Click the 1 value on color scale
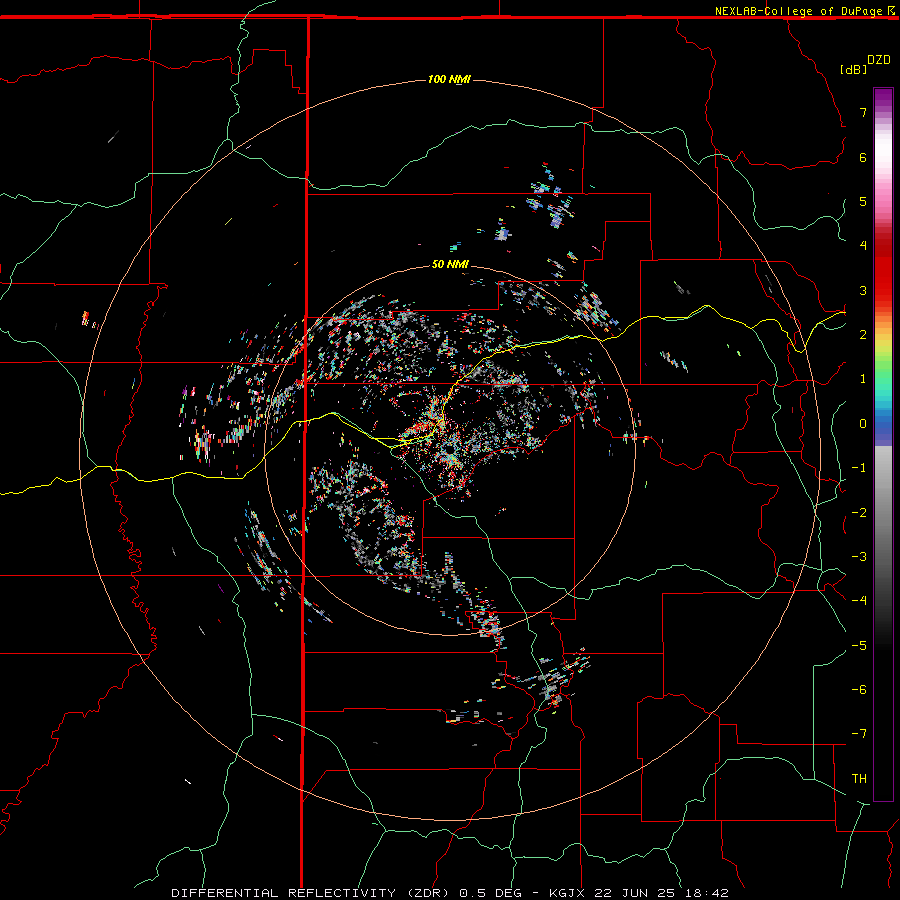900x900 pixels. coord(863,379)
